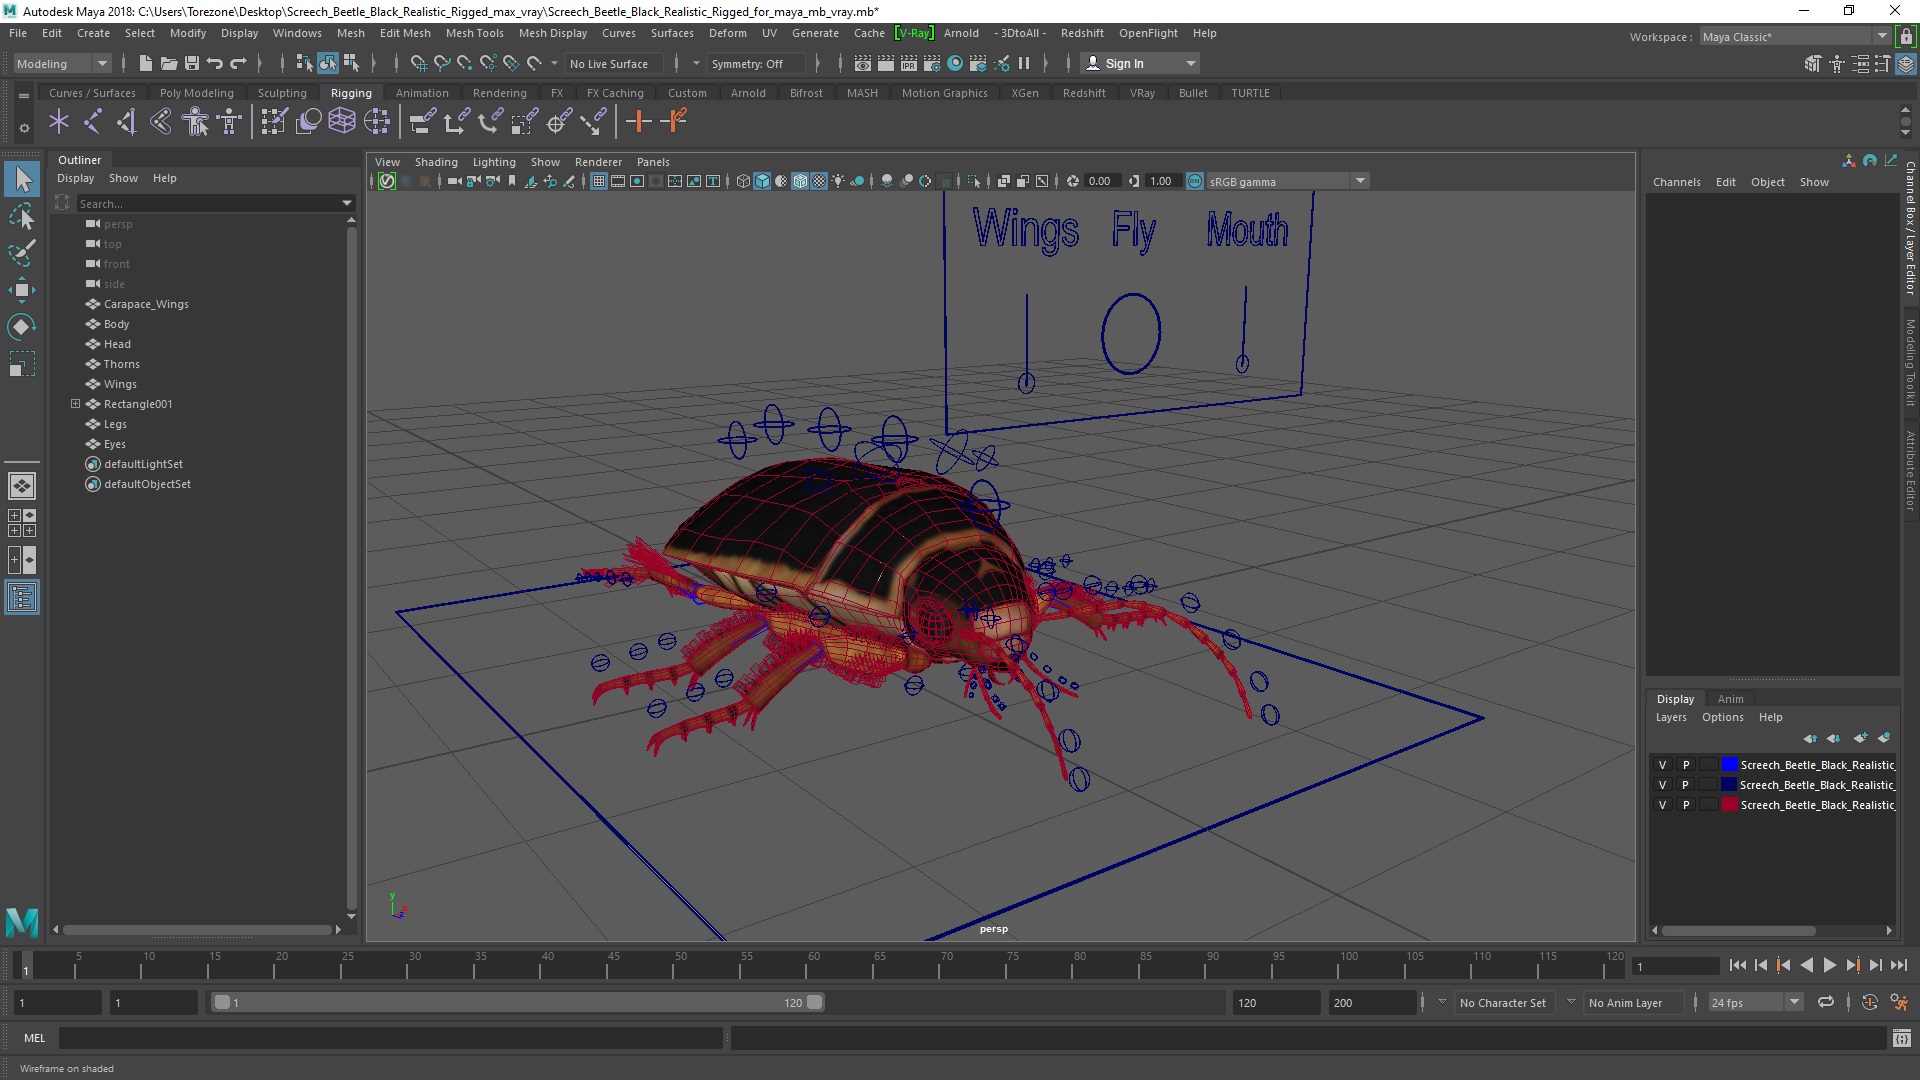
Task: Open the Workspace Maya Classic dropdown
Action: [1795, 37]
